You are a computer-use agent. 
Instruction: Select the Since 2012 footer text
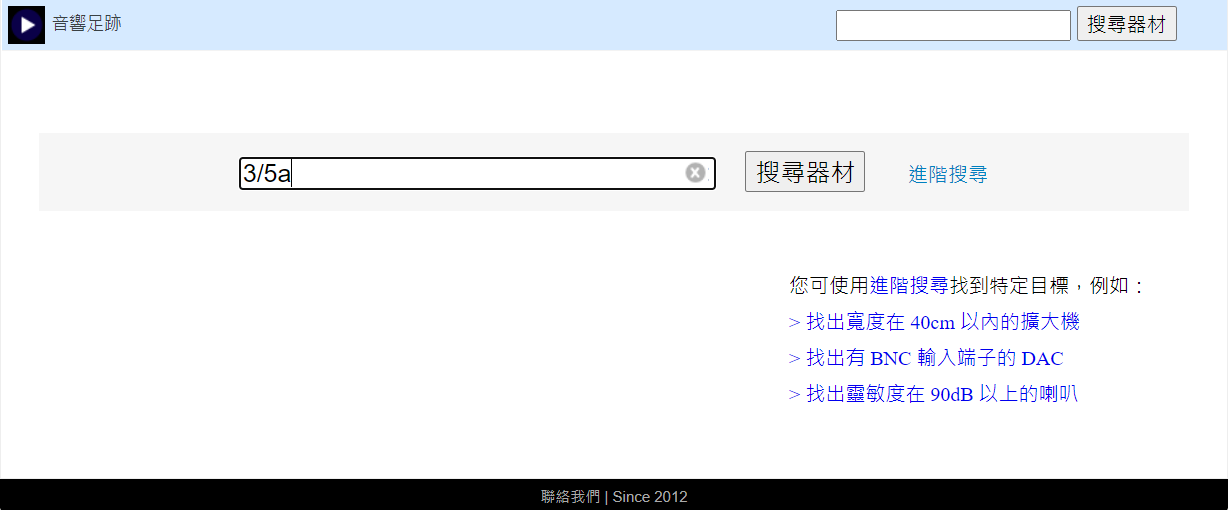tap(650, 497)
